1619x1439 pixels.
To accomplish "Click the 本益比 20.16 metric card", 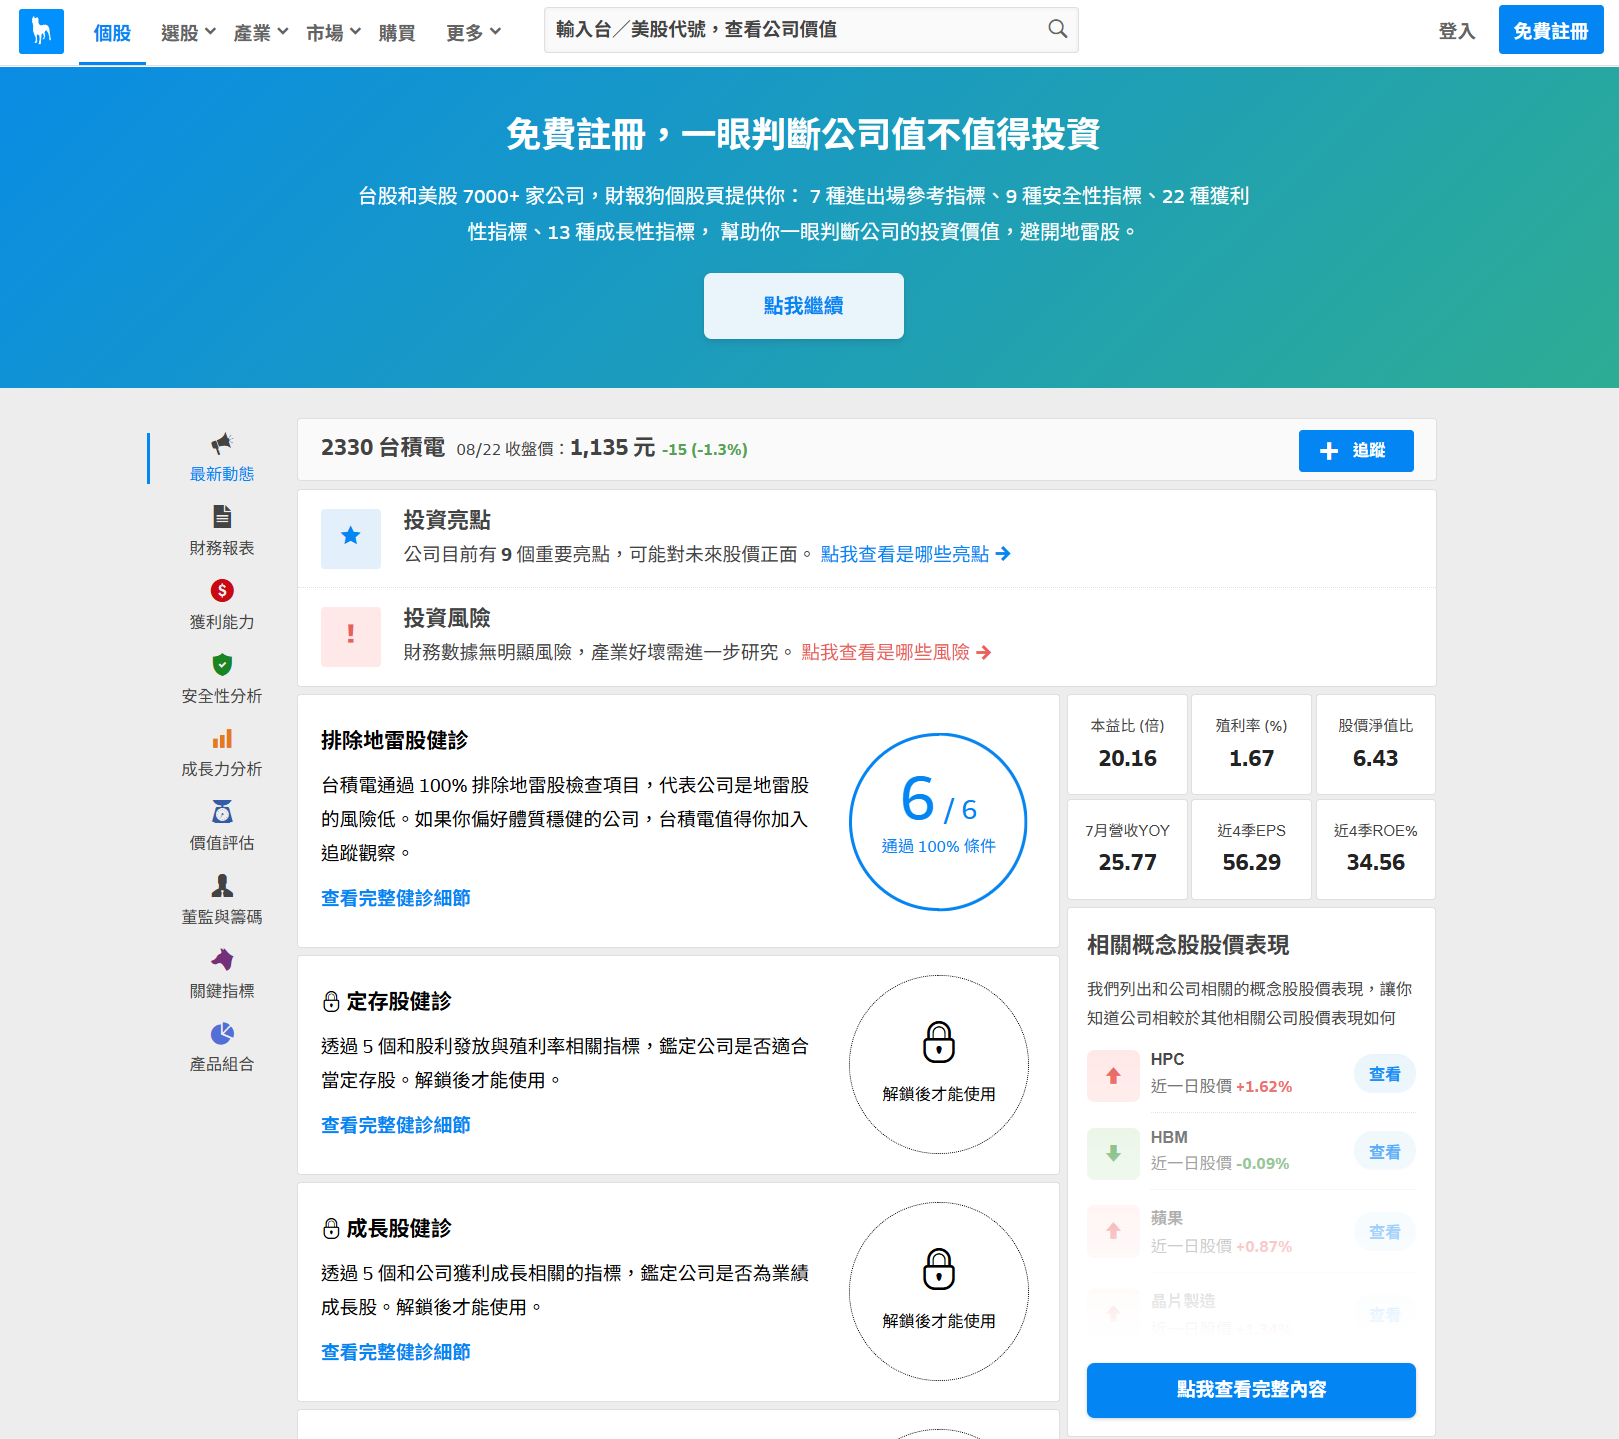I will 1127,744.
